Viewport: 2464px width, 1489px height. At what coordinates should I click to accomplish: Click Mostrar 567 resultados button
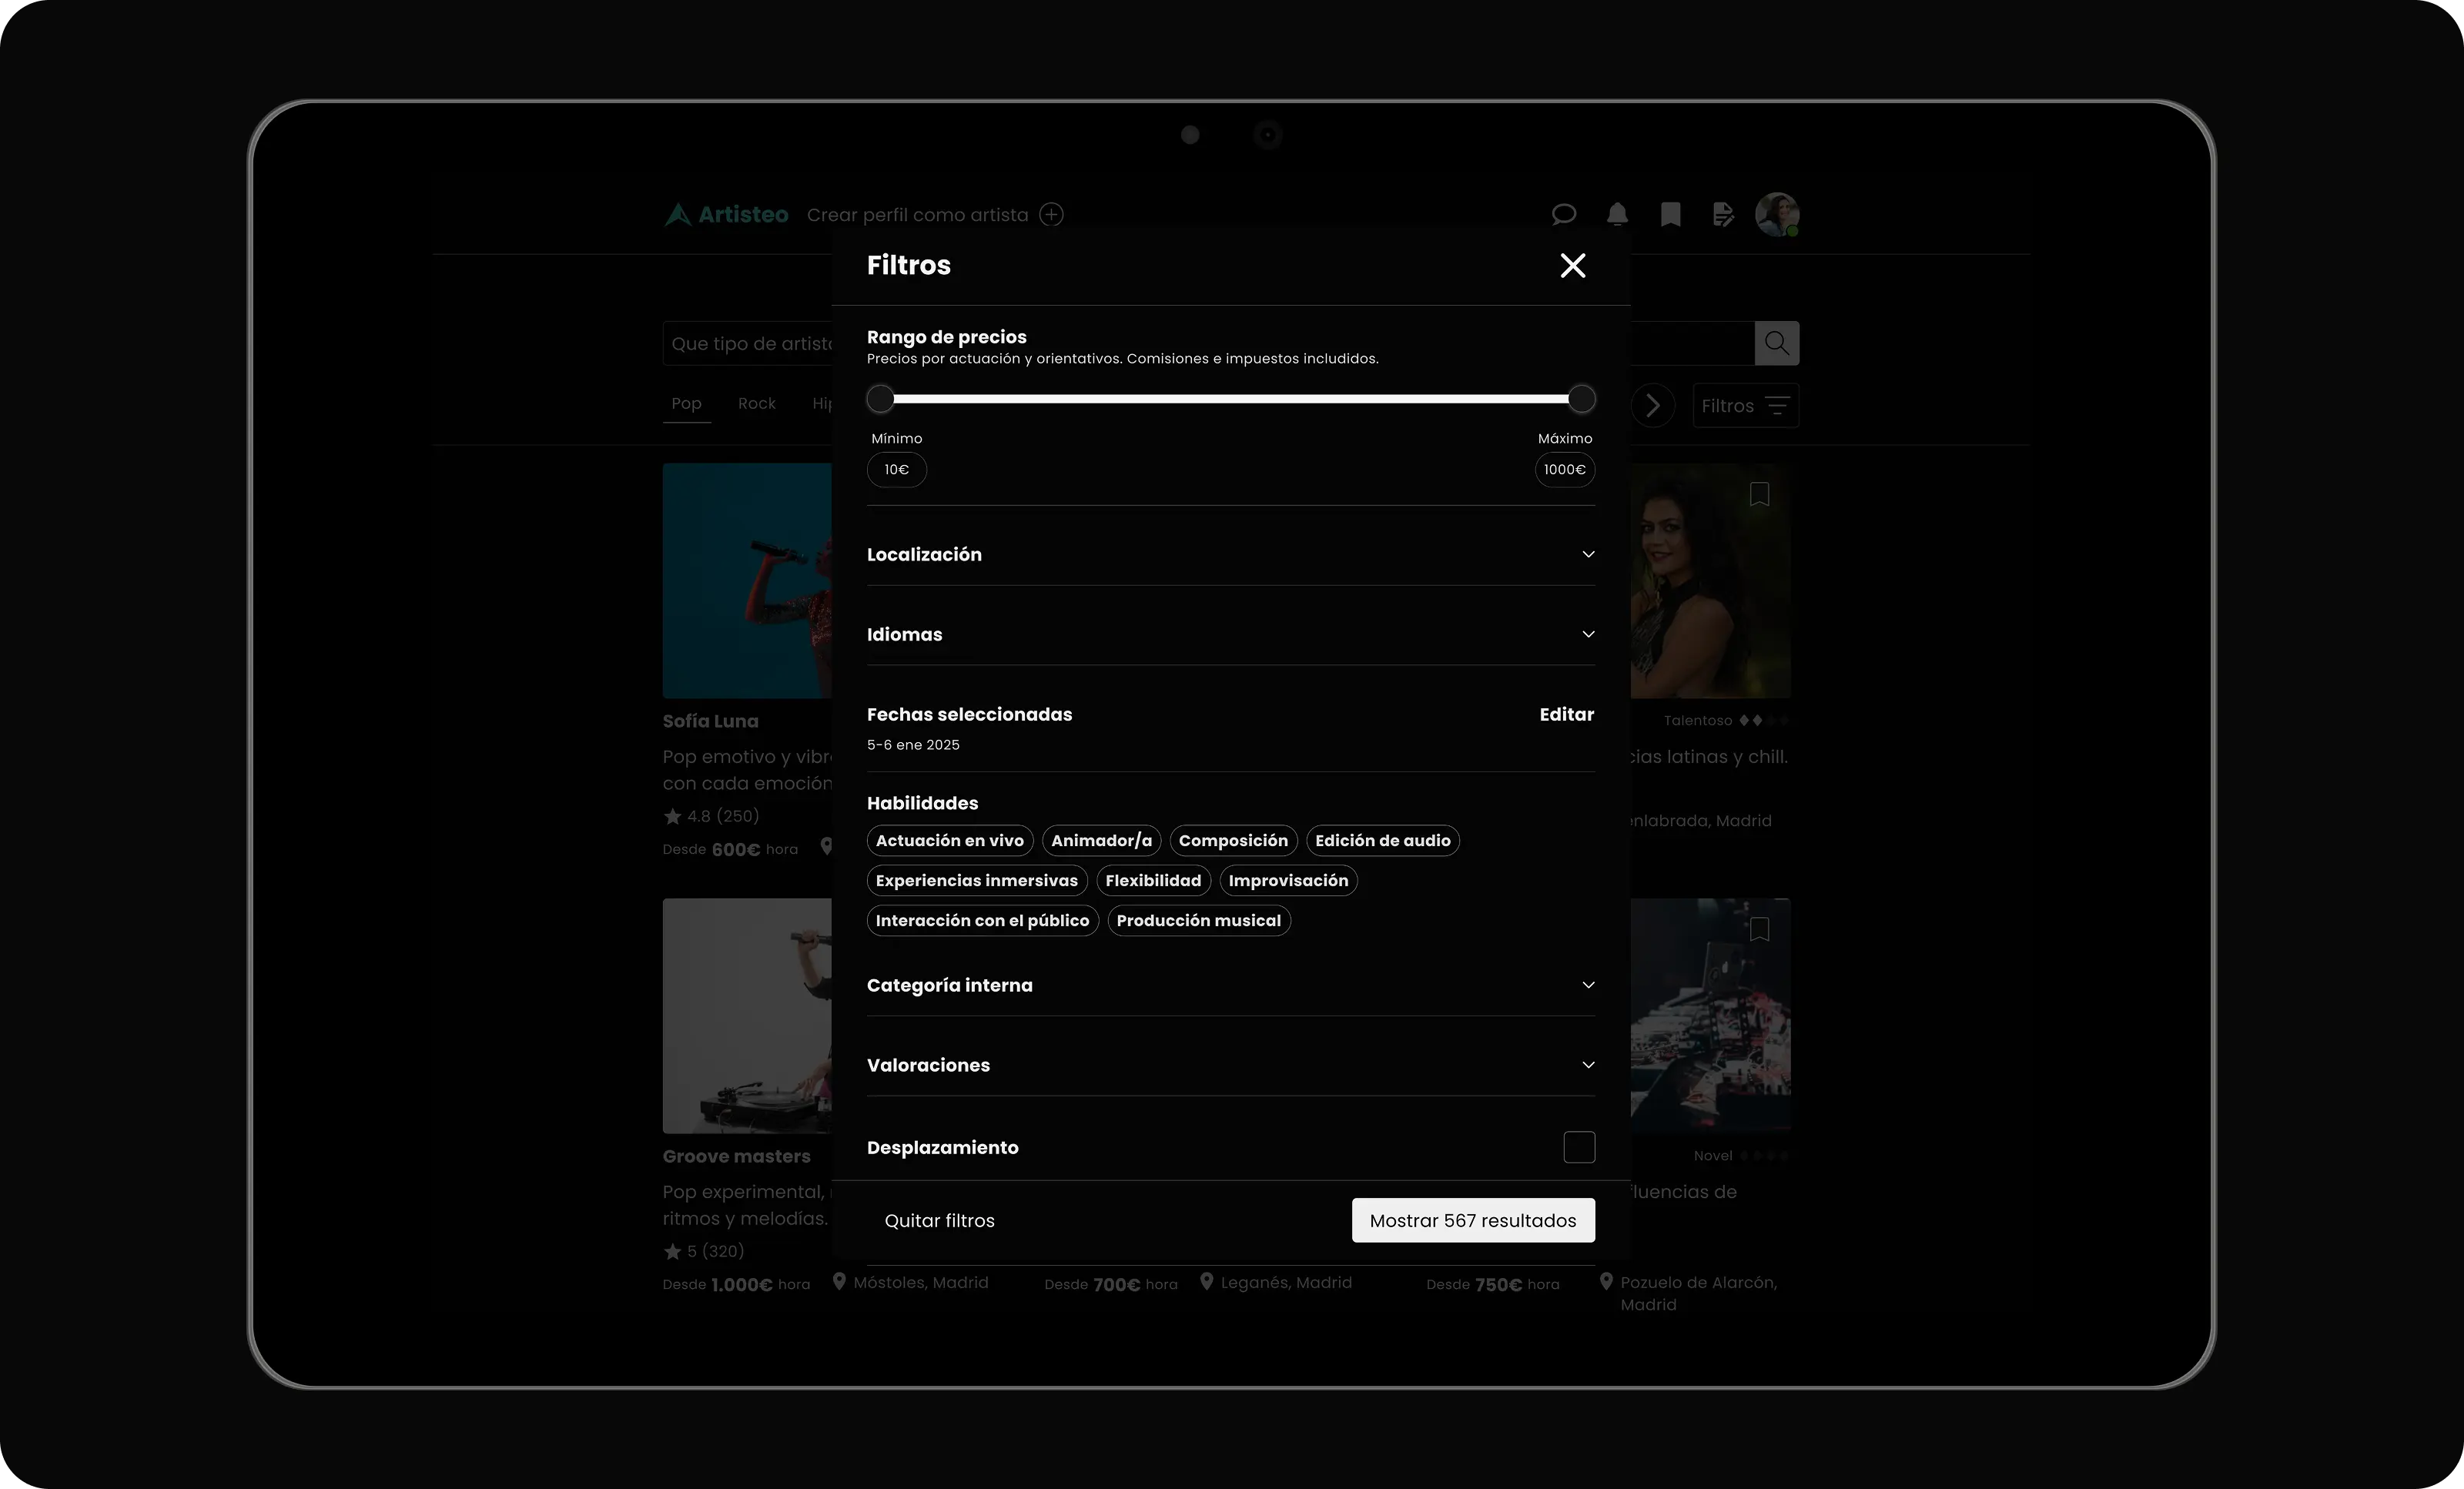click(x=1472, y=1220)
